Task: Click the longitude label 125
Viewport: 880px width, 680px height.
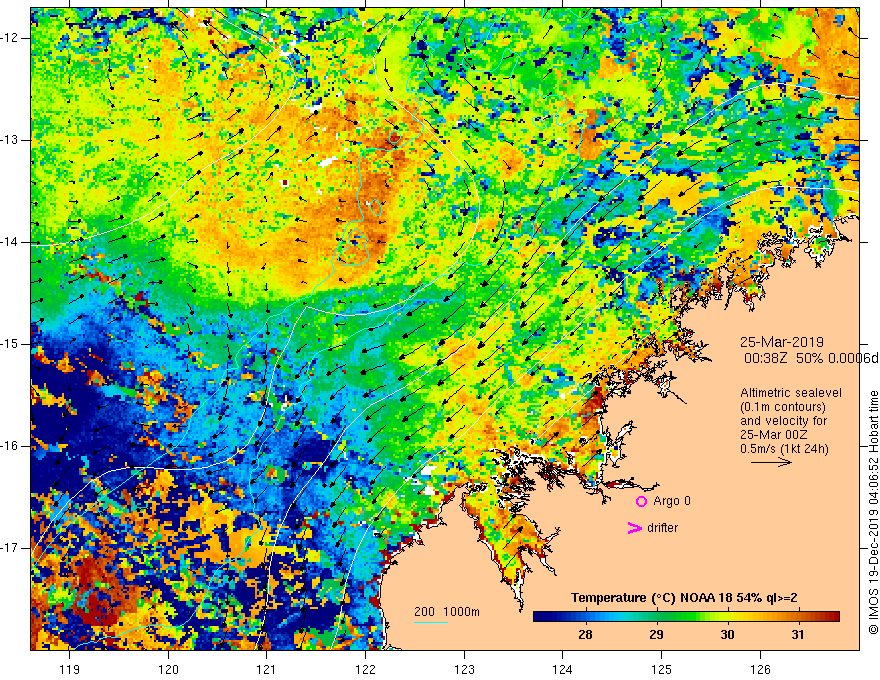Action: pyautogui.click(x=662, y=669)
